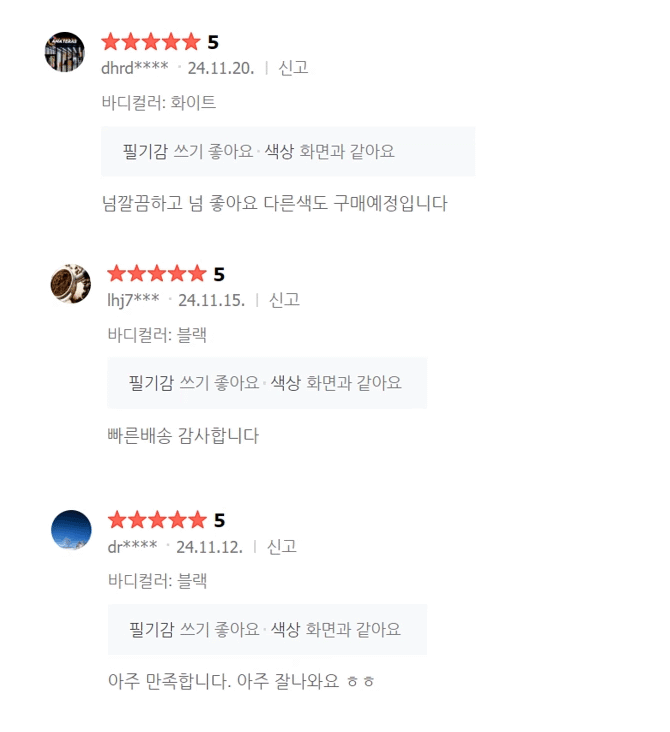Click review text '넘깔끔하고 넘 좋아요'
Viewport: 670px width, 732px height.
tap(274, 203)
